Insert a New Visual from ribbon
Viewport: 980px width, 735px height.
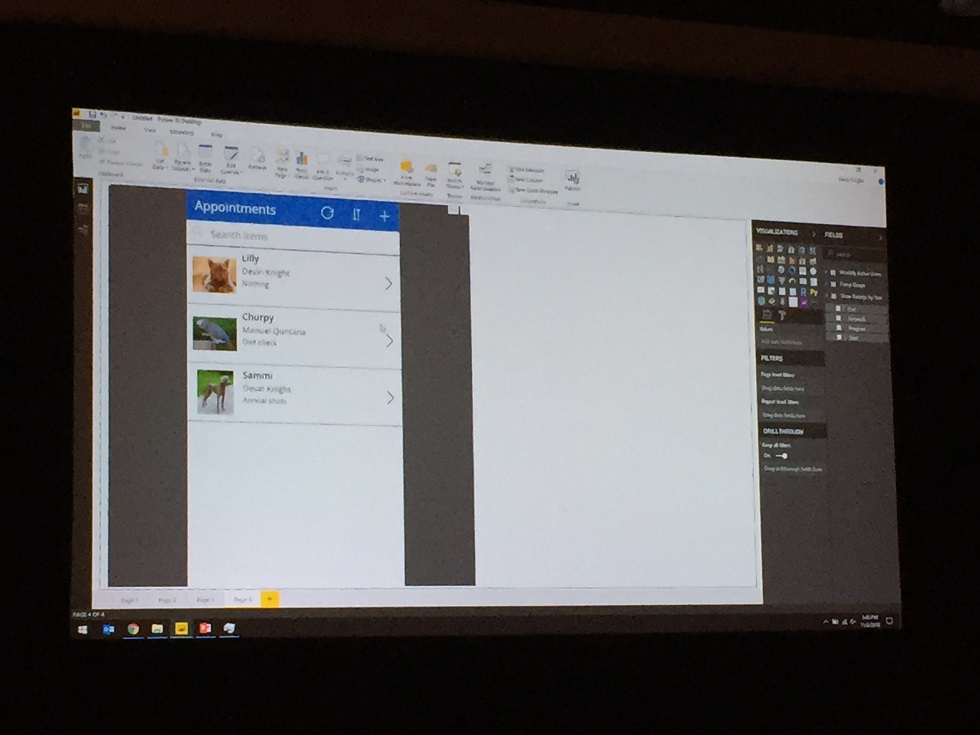pyautogui.click(x=302, y=165)
